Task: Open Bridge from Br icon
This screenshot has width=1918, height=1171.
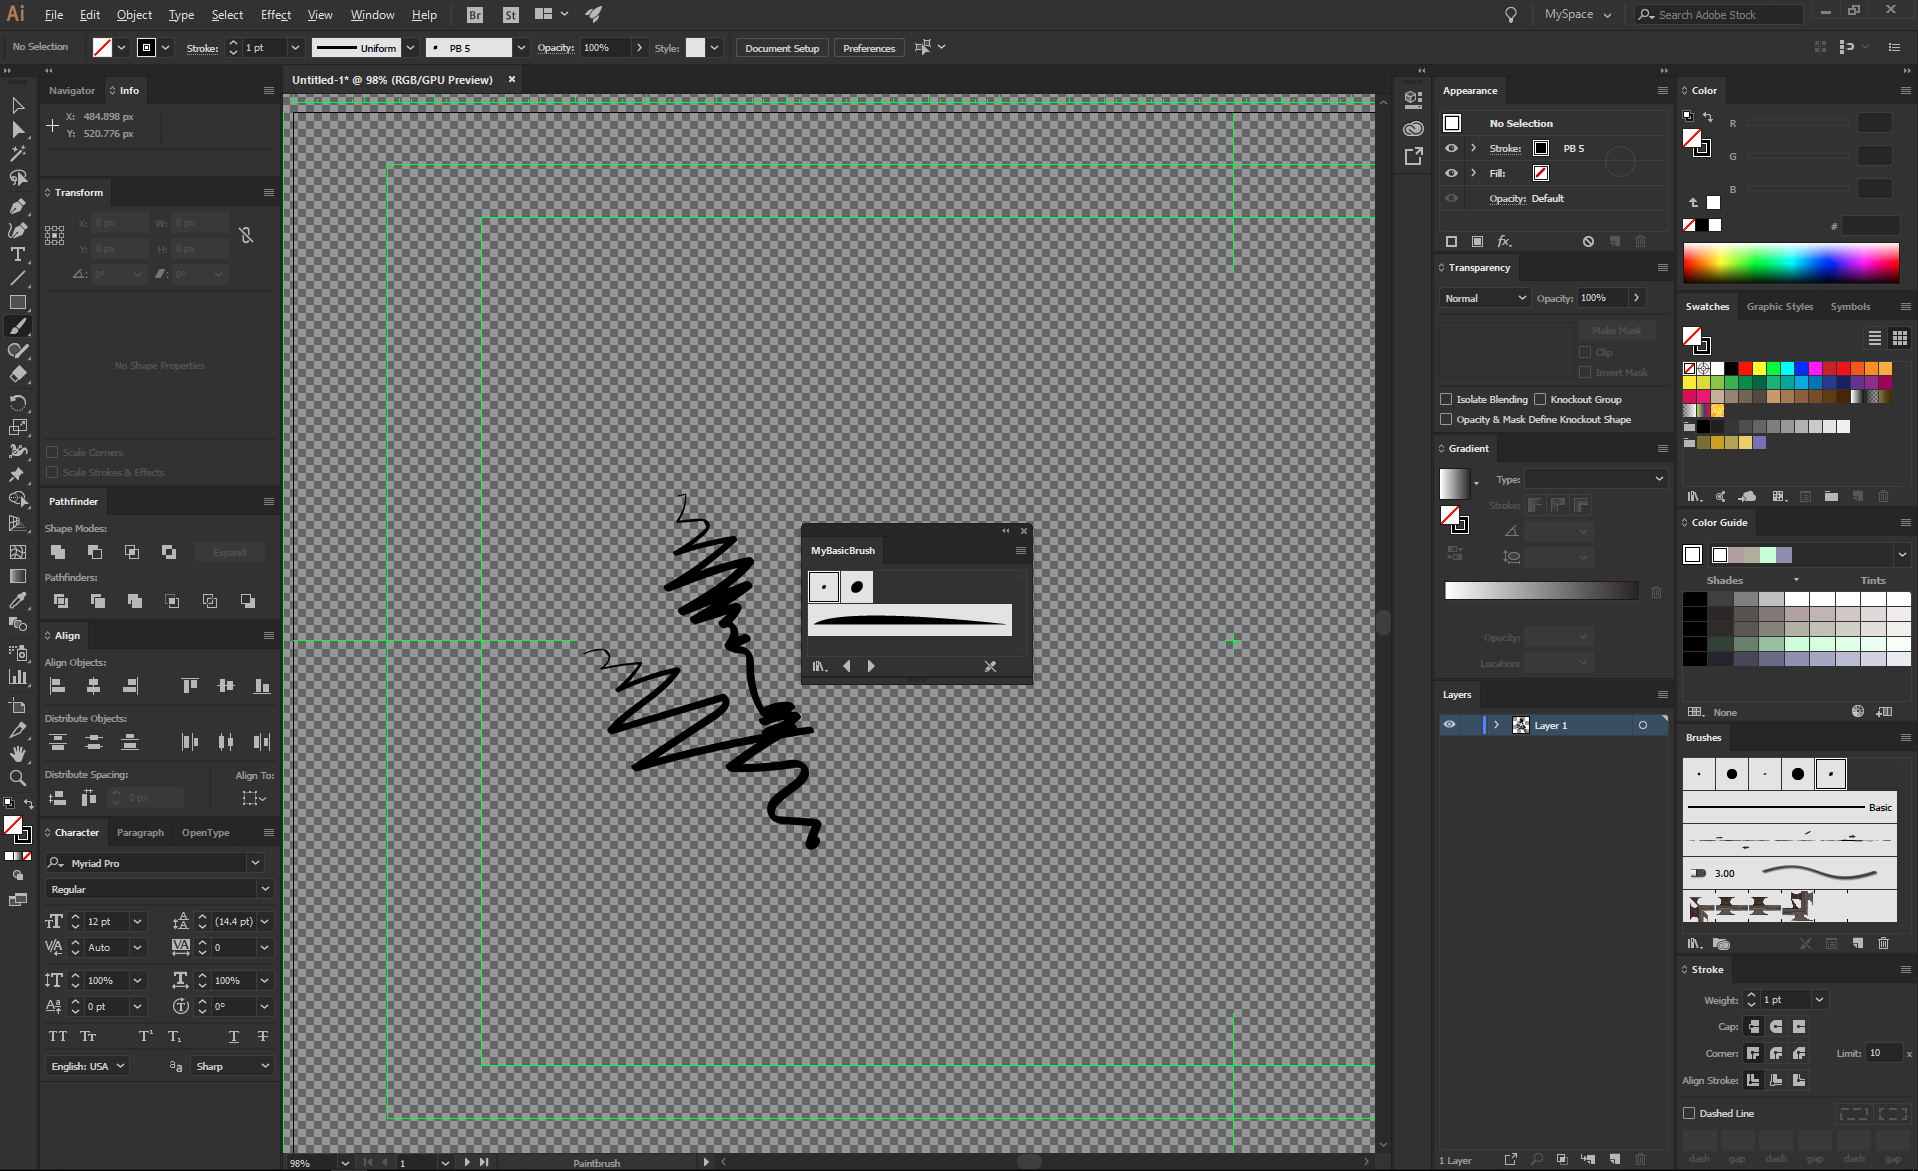Action: pyautogui.click(x=475, y=15)
